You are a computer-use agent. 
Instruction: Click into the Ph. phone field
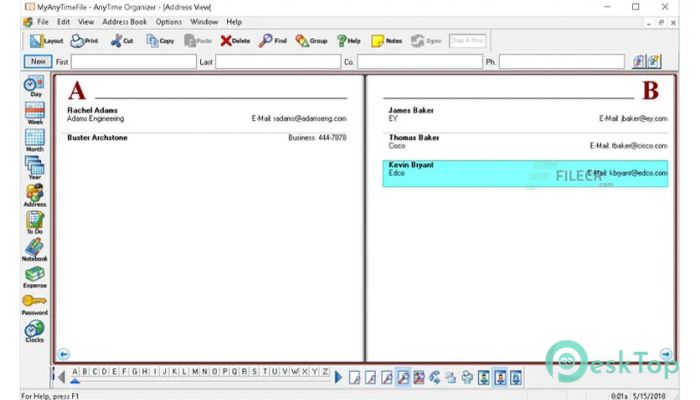point(562,62)
